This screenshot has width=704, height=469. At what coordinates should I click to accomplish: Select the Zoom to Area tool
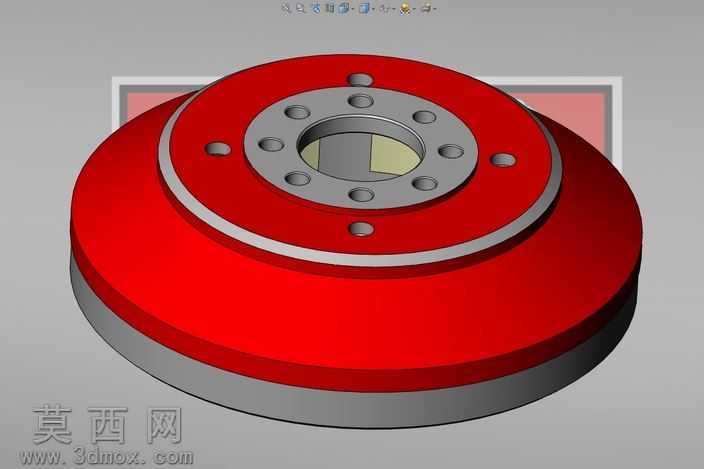(x=300, y=8)
